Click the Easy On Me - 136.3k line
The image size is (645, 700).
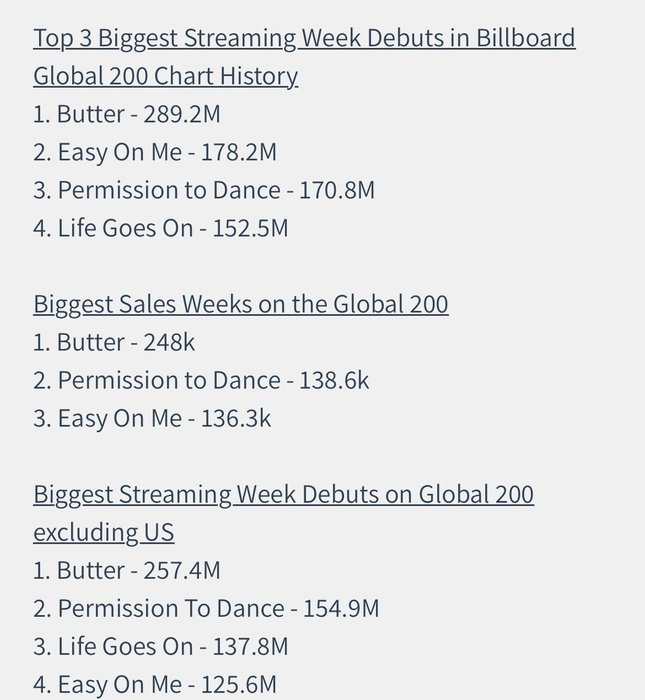(152, 419)
